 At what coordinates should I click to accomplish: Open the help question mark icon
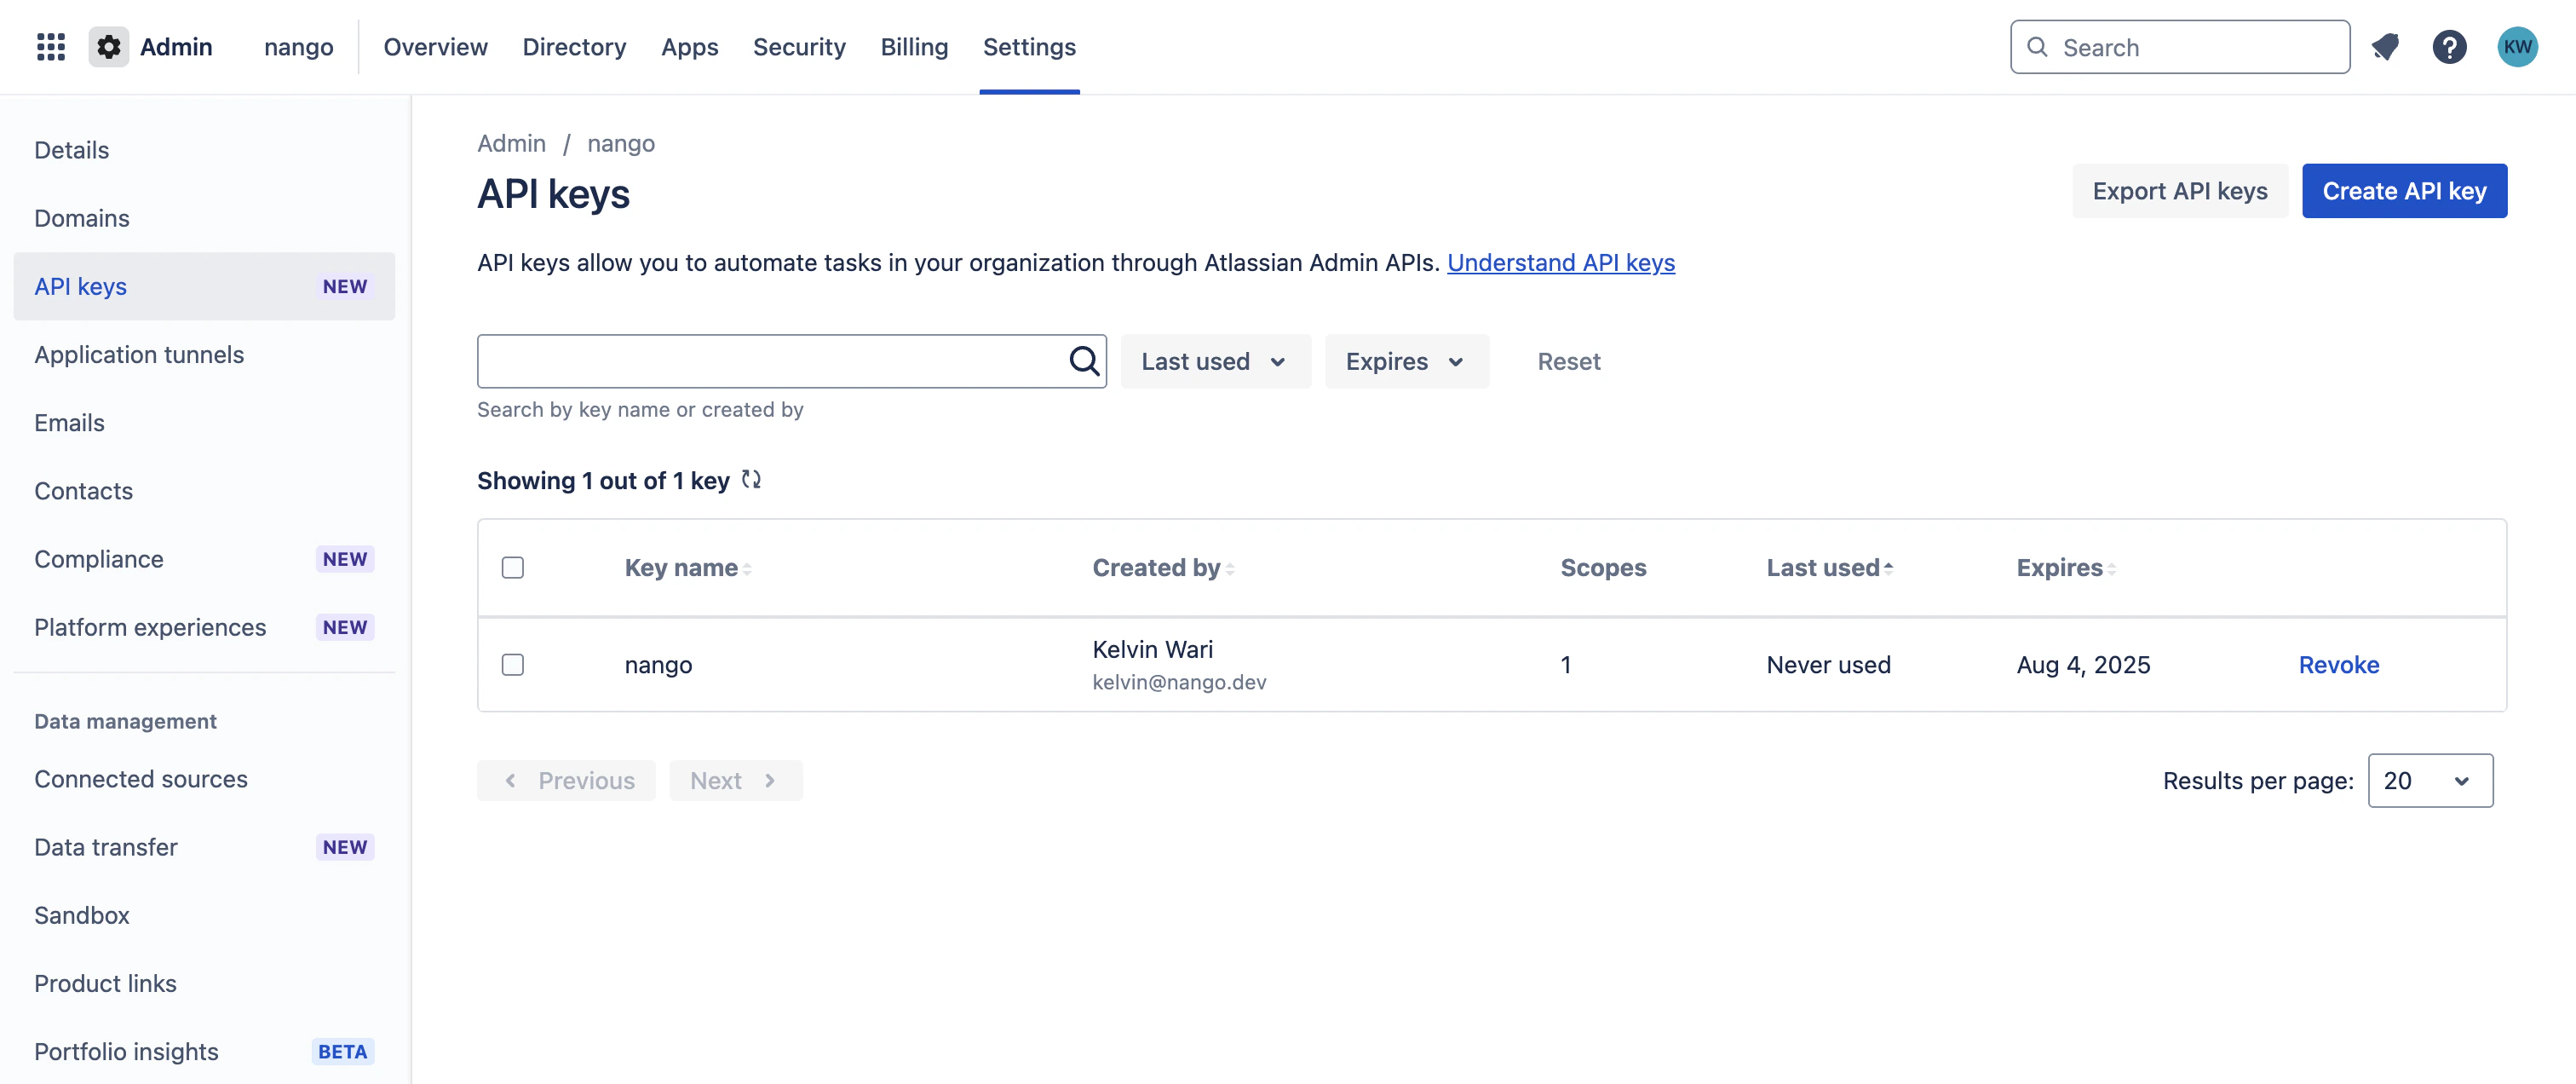2449,47
